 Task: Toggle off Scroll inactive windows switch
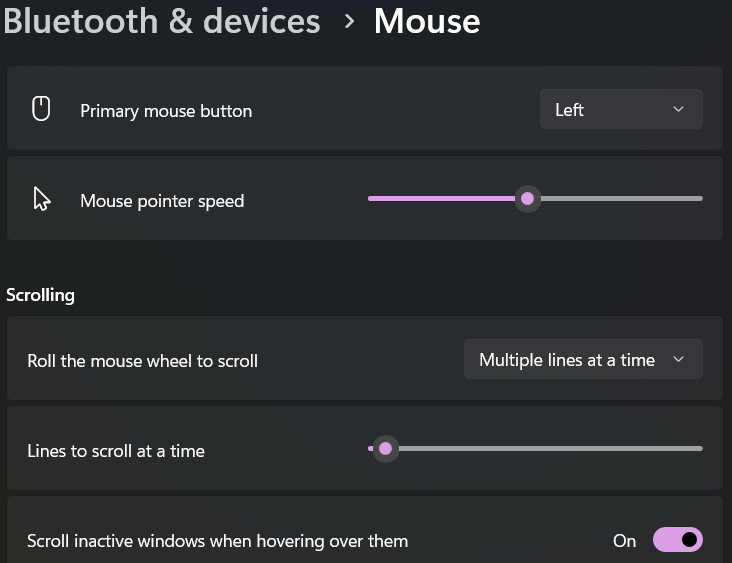tap(677, 540)
